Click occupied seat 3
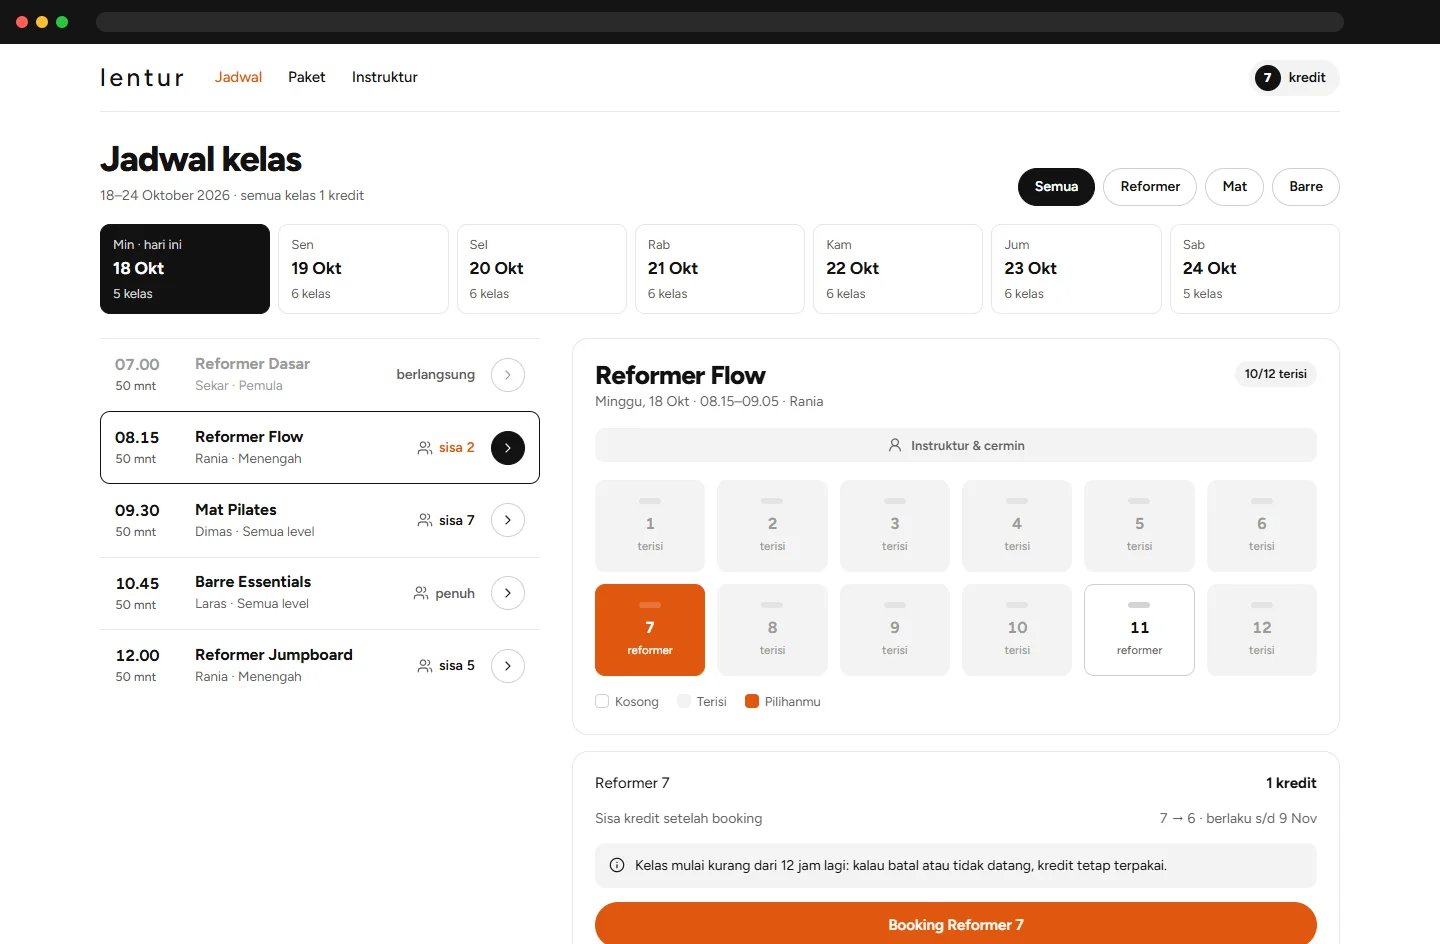 tap(895, 526)
